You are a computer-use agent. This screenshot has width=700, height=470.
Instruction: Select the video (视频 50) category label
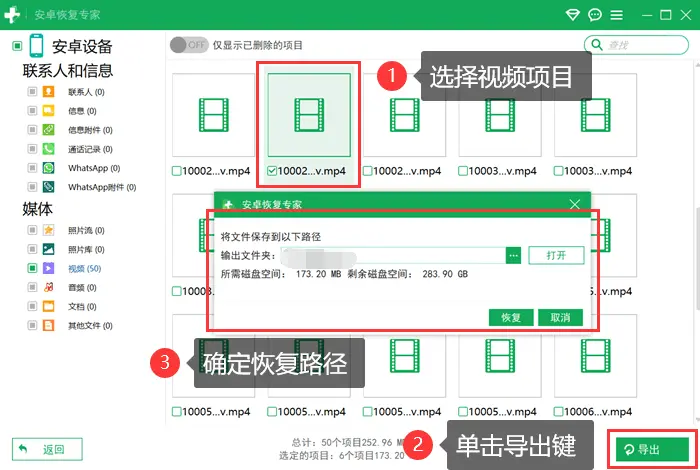click(84, 268)
